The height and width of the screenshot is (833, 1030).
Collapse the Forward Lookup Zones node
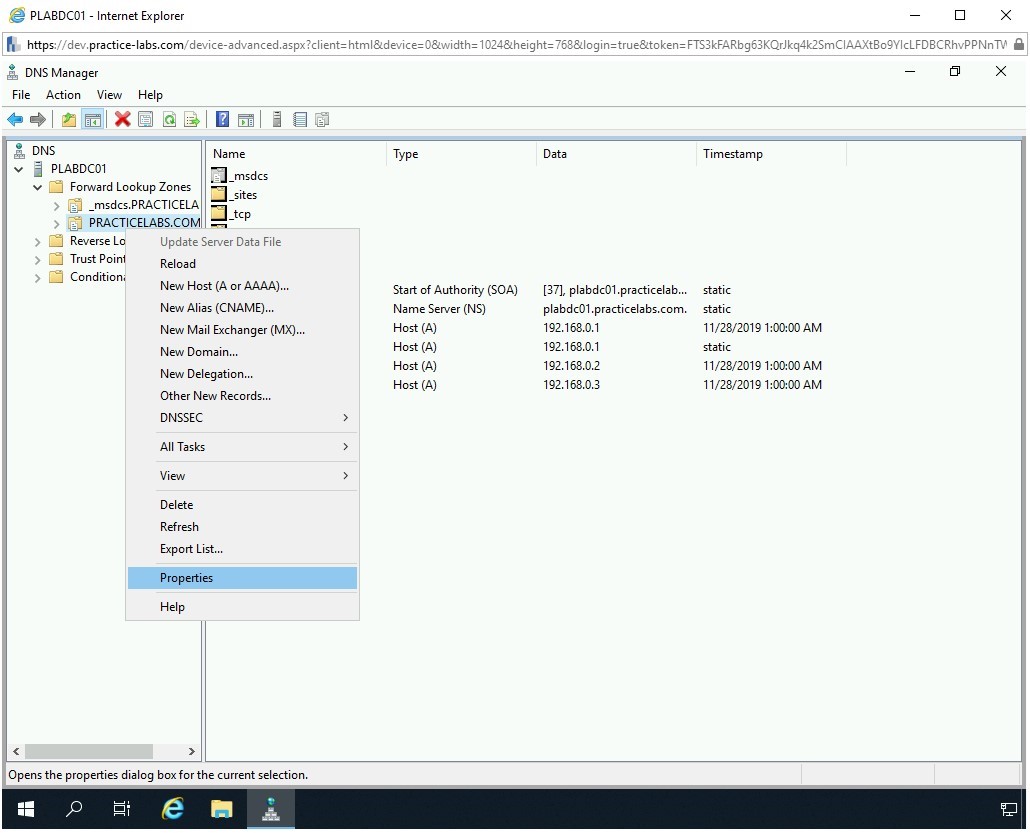coord(38,187)
